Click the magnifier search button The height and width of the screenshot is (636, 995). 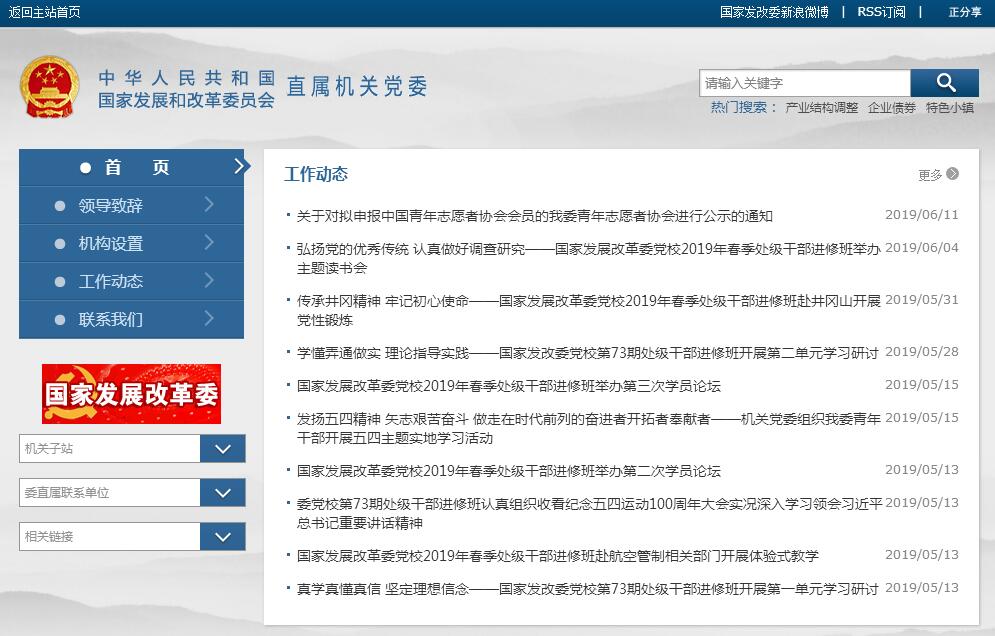tap(945, 83)
